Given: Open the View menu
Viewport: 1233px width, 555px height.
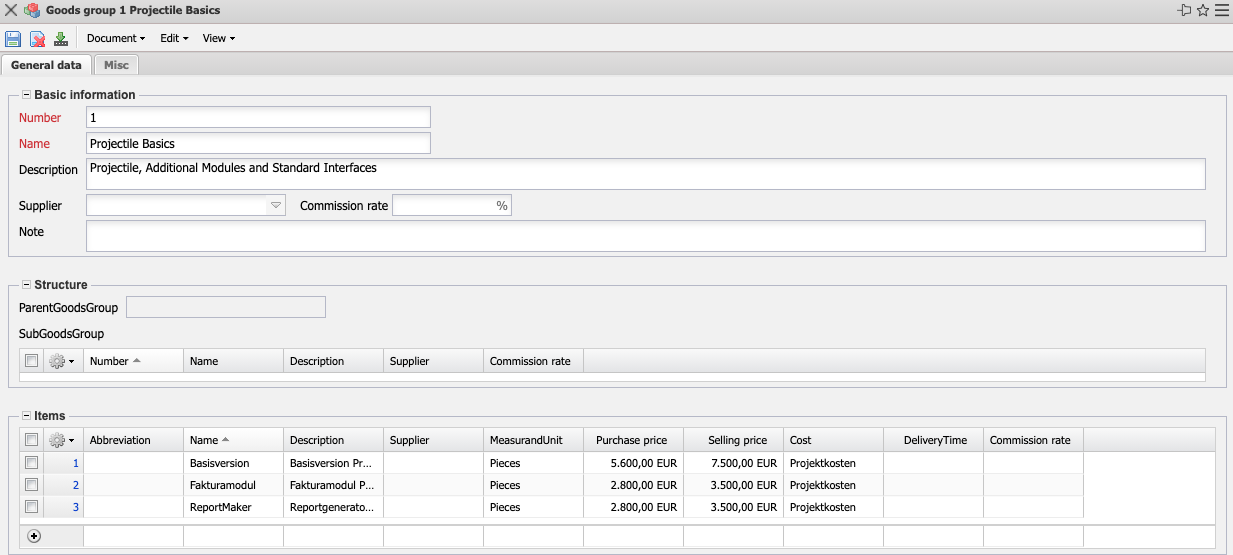Looking at the screenshot, I should [x=218, y=39].
